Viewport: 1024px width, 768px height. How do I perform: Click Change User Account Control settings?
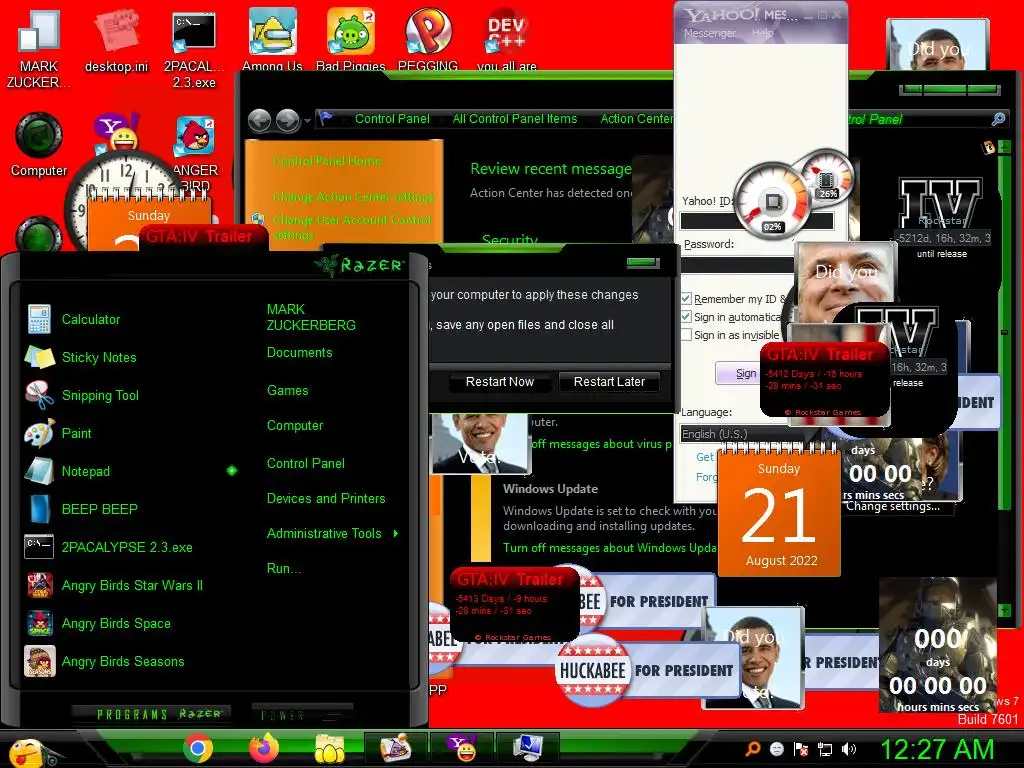coord(352,227)
